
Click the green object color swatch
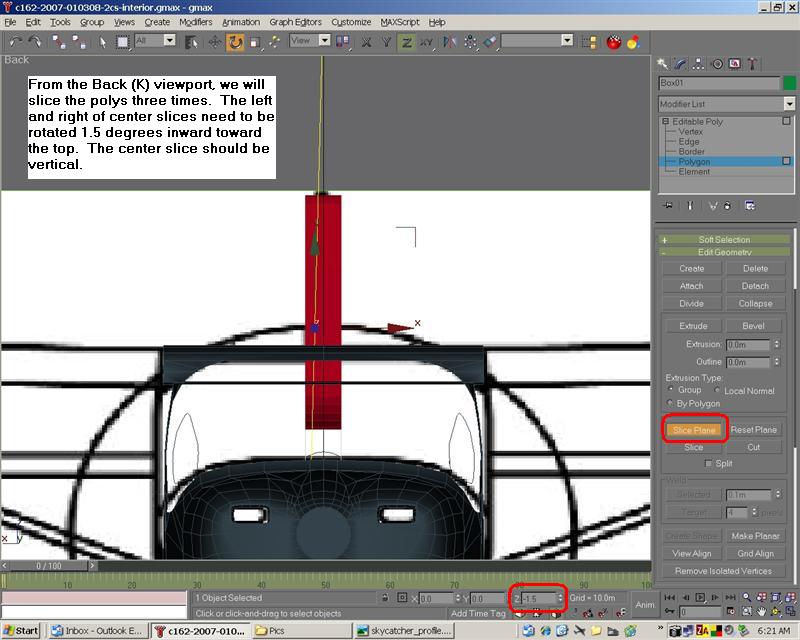click(789, 83)
